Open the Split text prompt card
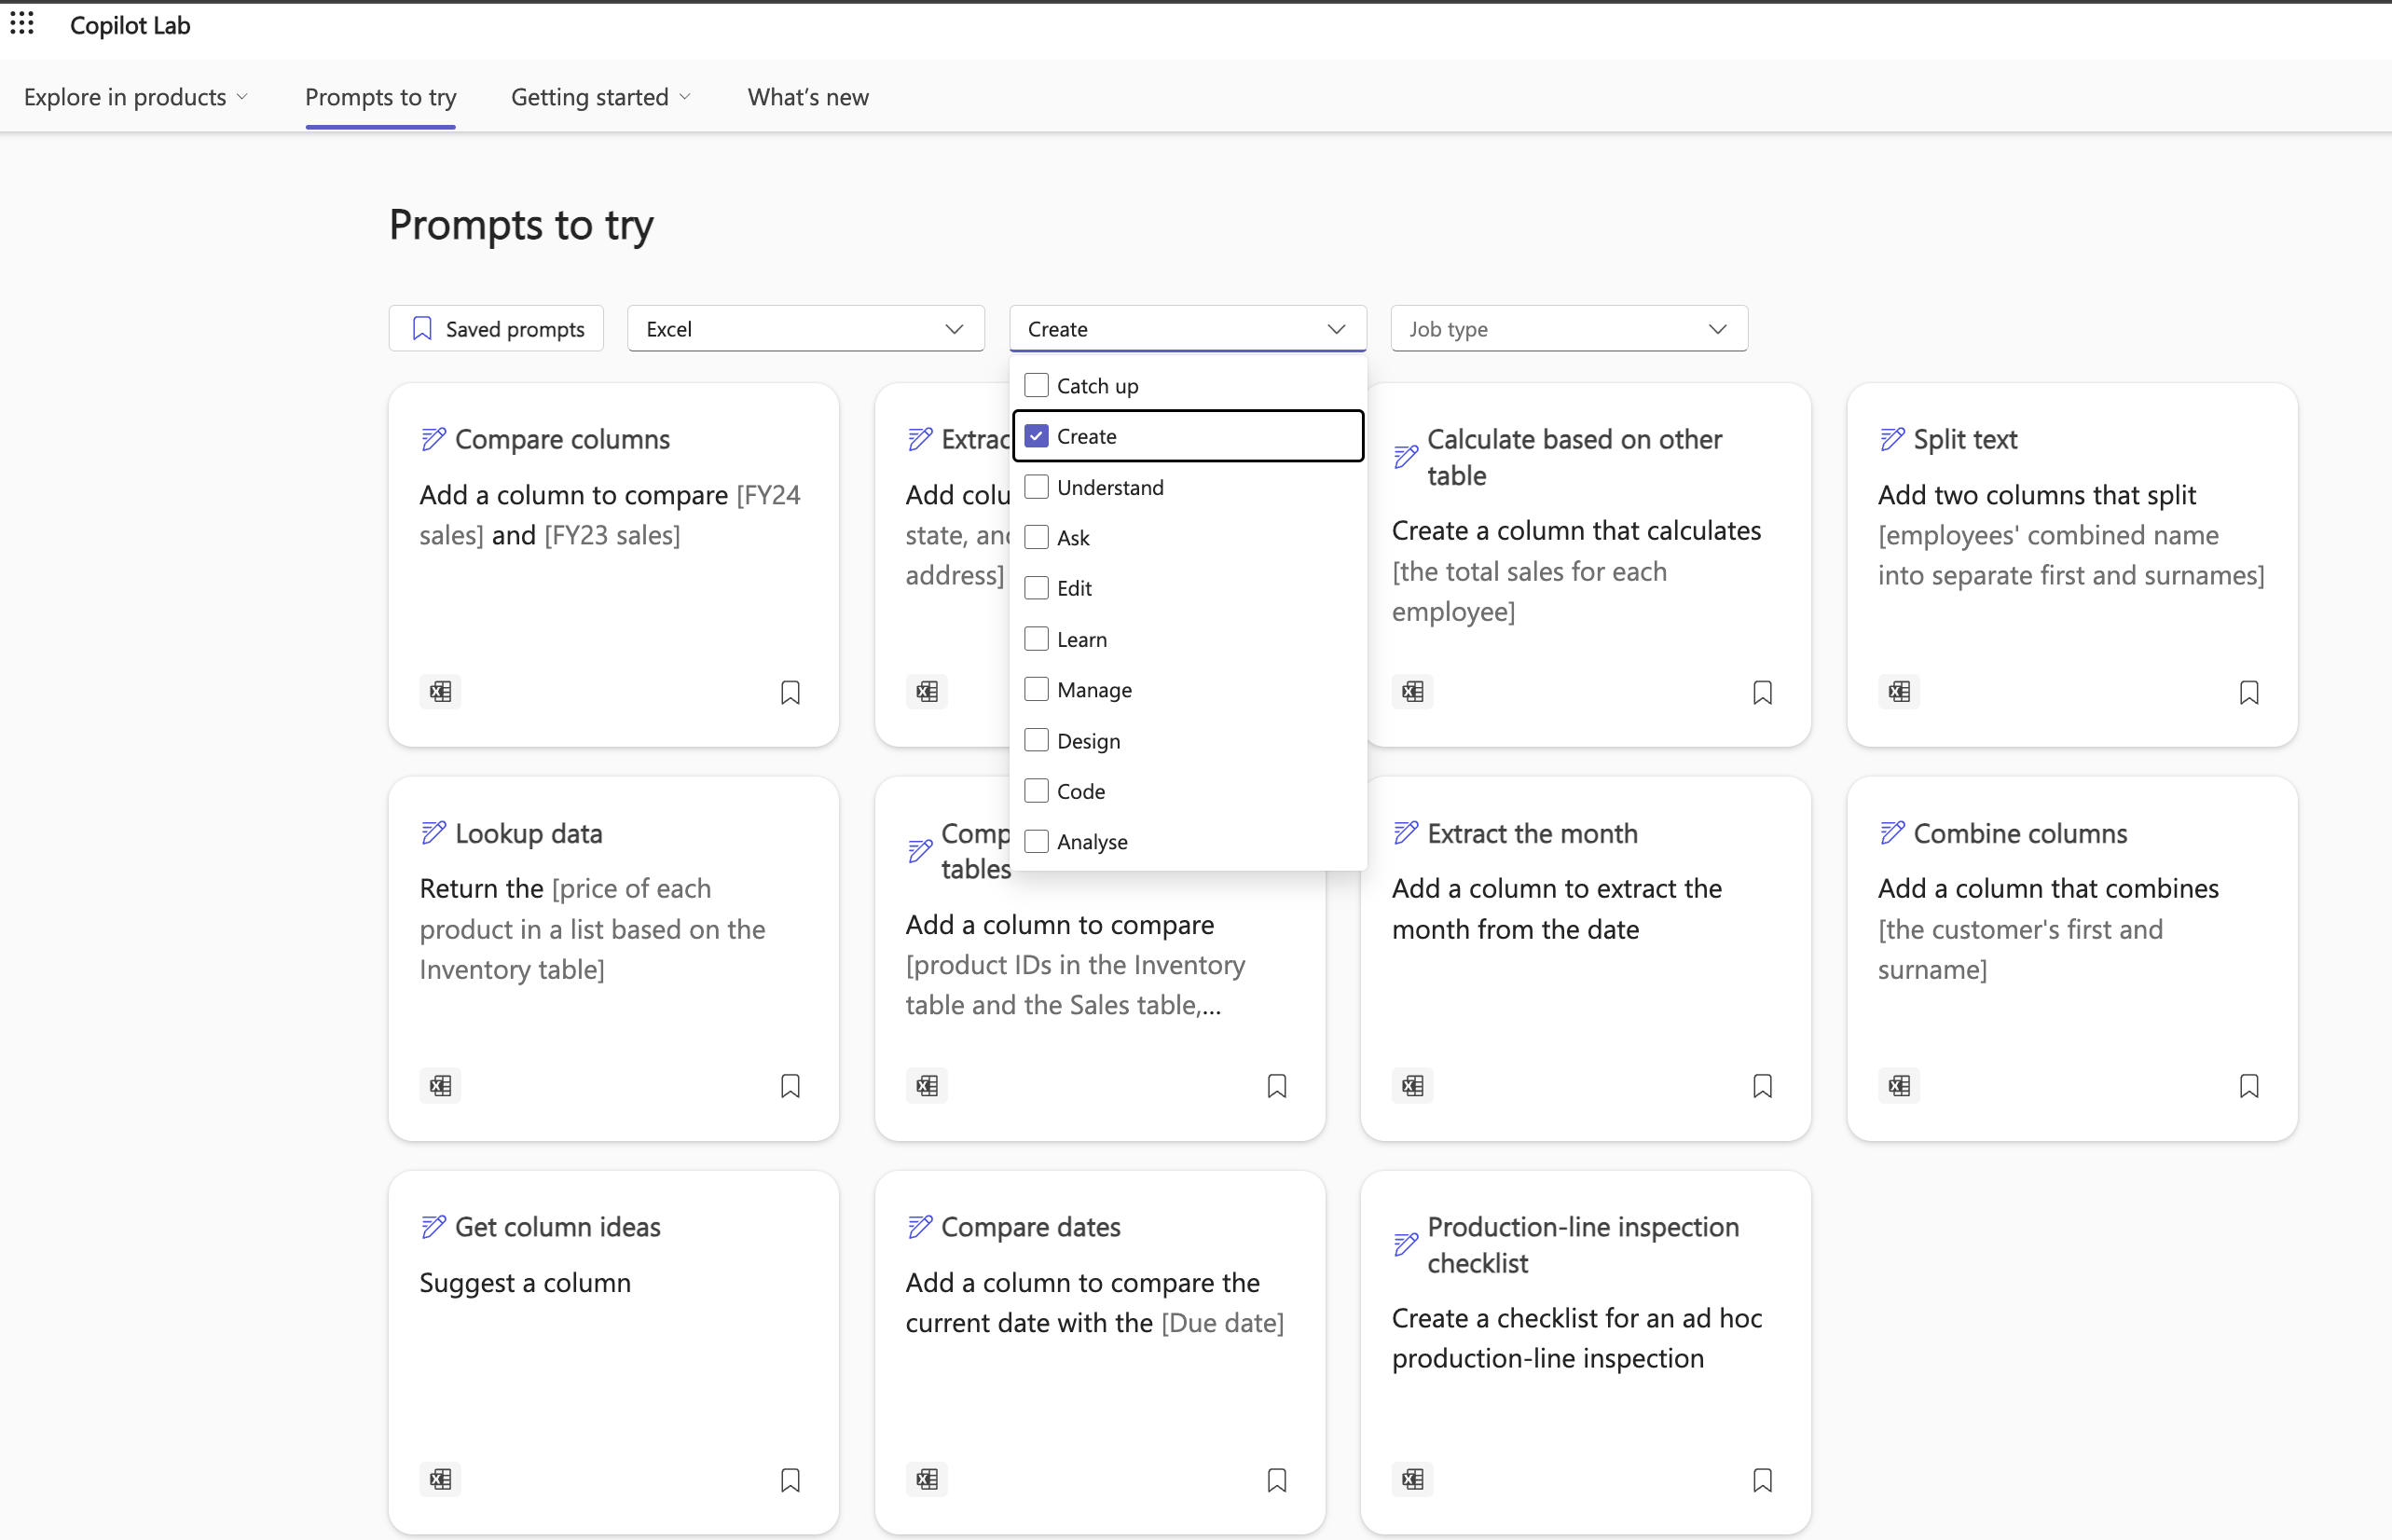The height and width of the screenshot is (1540, 2392). [x=2071, y=565]
